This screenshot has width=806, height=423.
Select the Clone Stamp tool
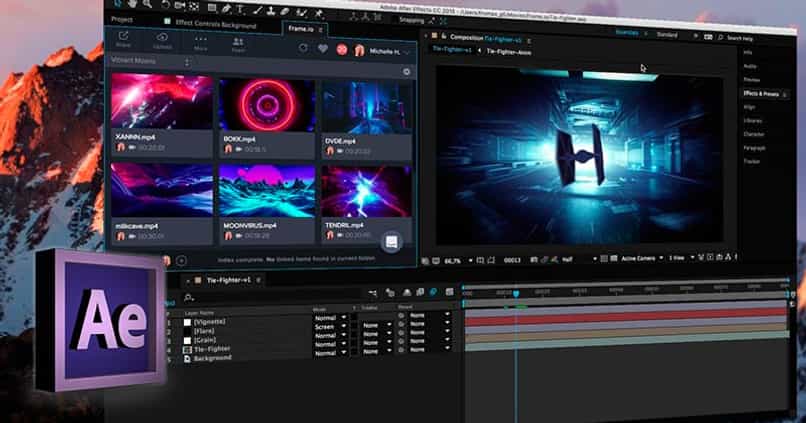271,11
